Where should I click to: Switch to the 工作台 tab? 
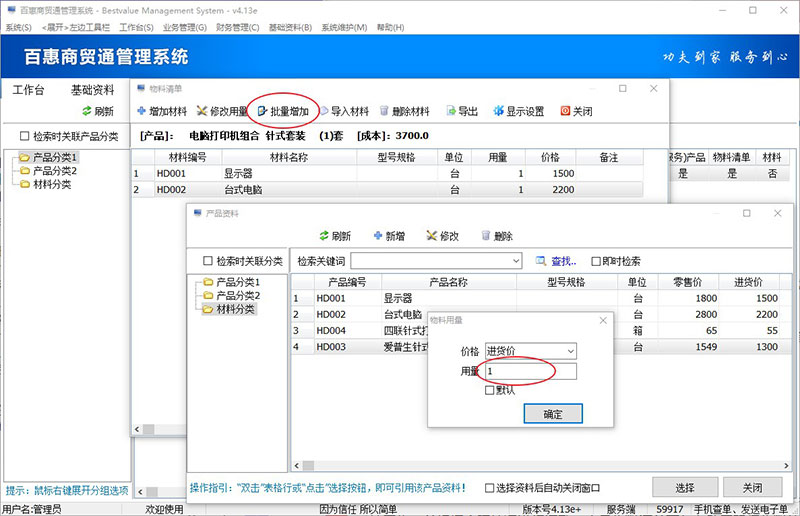pyautogui.click(x=28, y=90)
